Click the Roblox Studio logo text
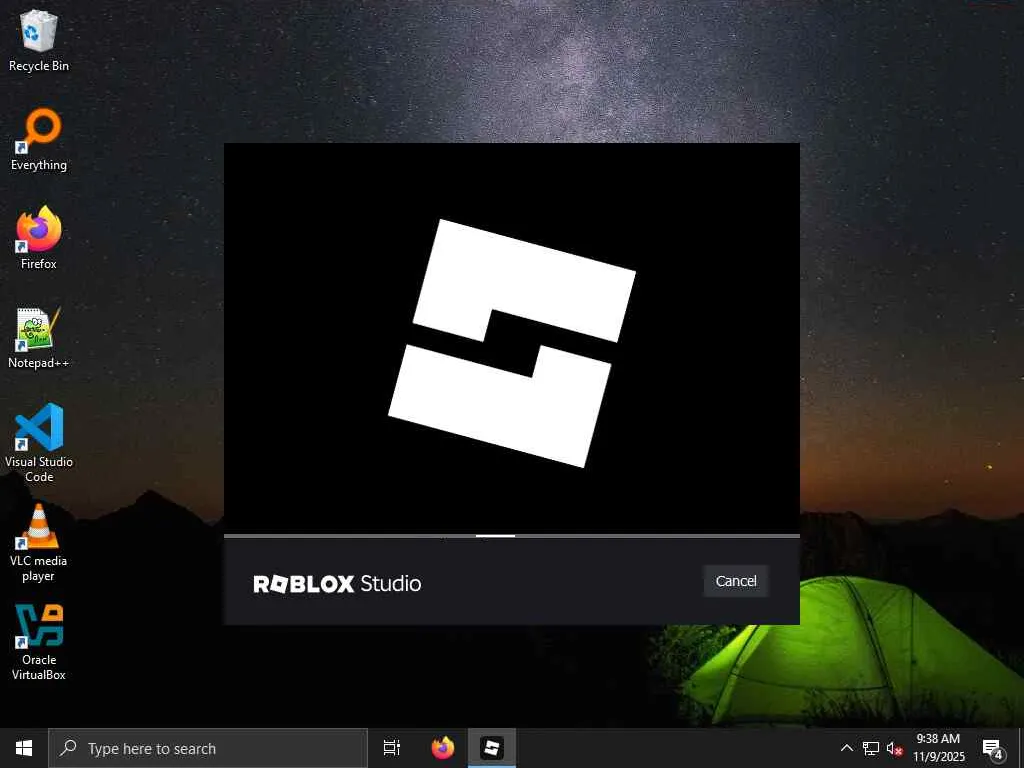 [x=337, y=583]
